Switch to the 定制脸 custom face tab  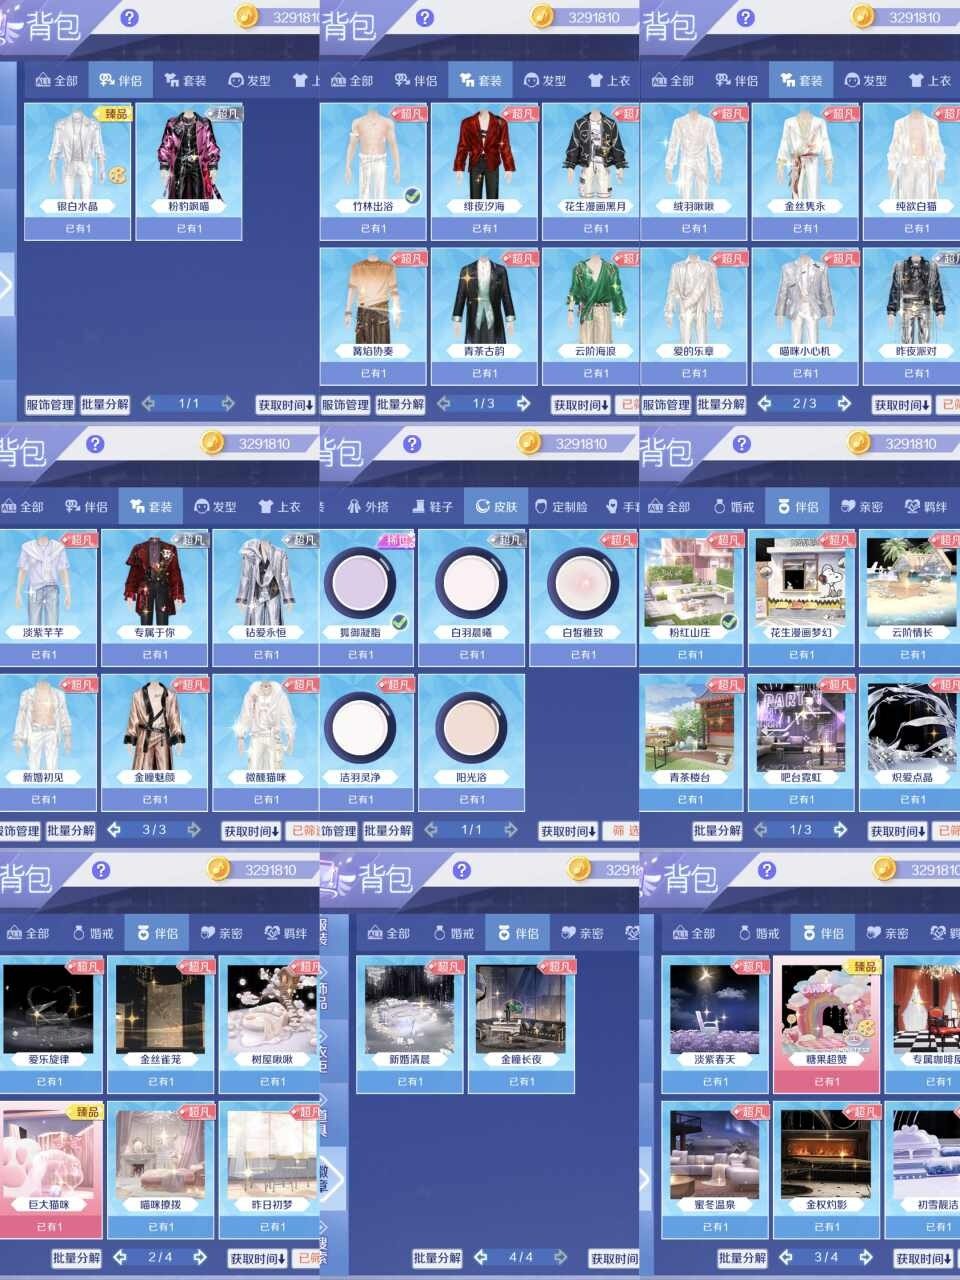[x=563, y=507]
